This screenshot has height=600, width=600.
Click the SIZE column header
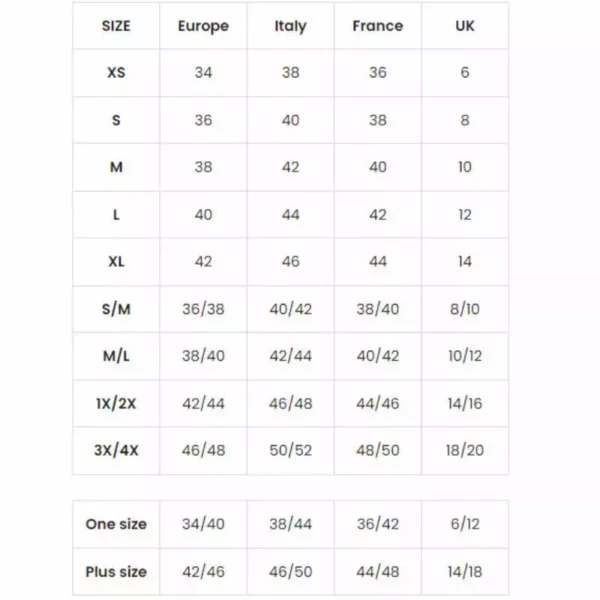[x=116, y=26]
